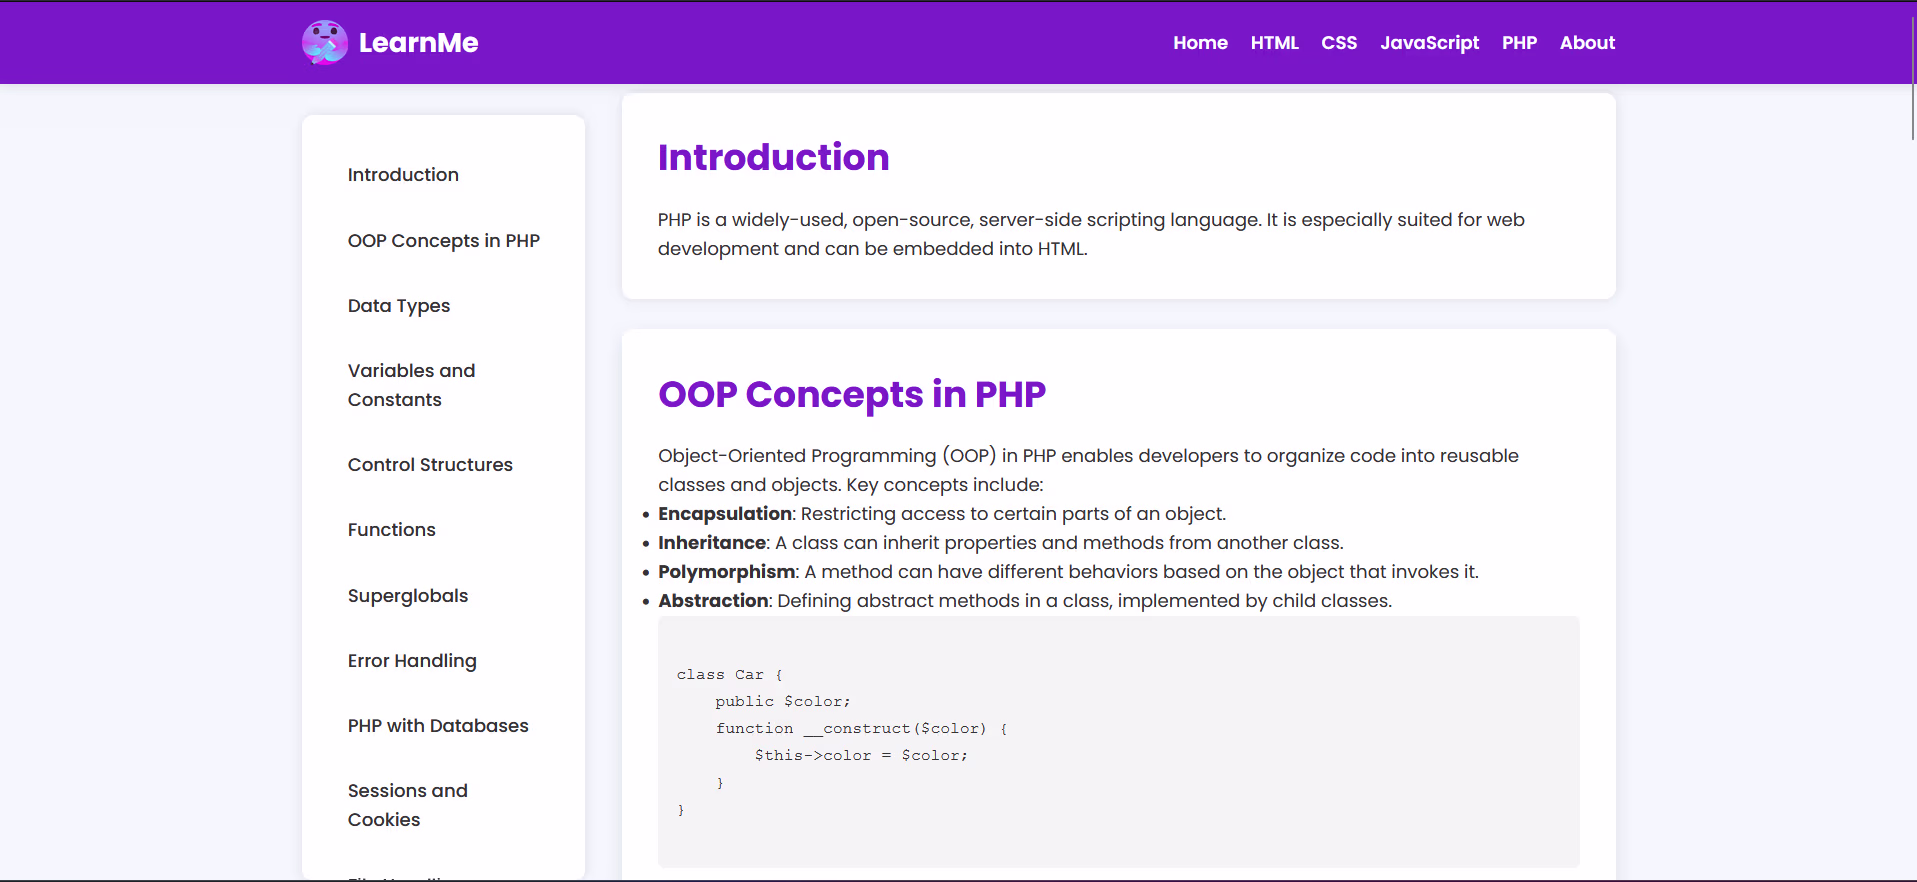Open Functions sidebar entry
Viewport: 1917px width, 882px height.
click(x=391, y=530)
